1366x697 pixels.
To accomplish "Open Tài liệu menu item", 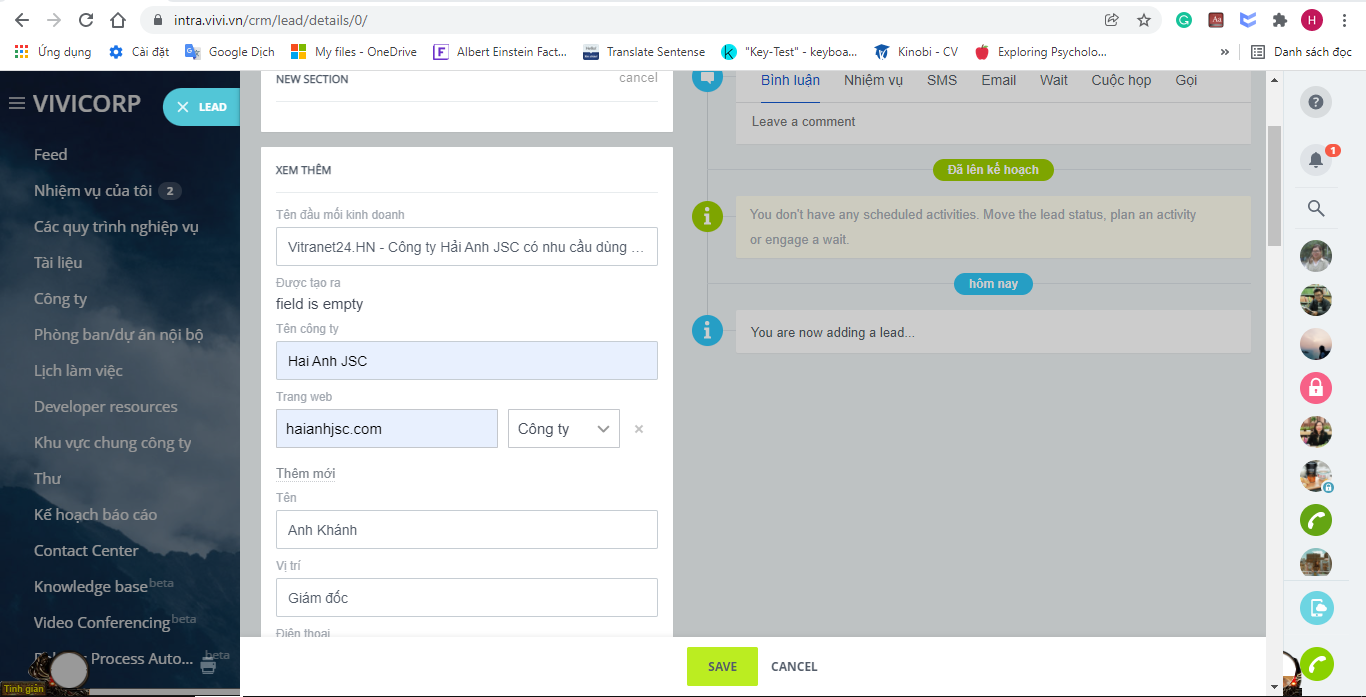I will coord(58,263).
